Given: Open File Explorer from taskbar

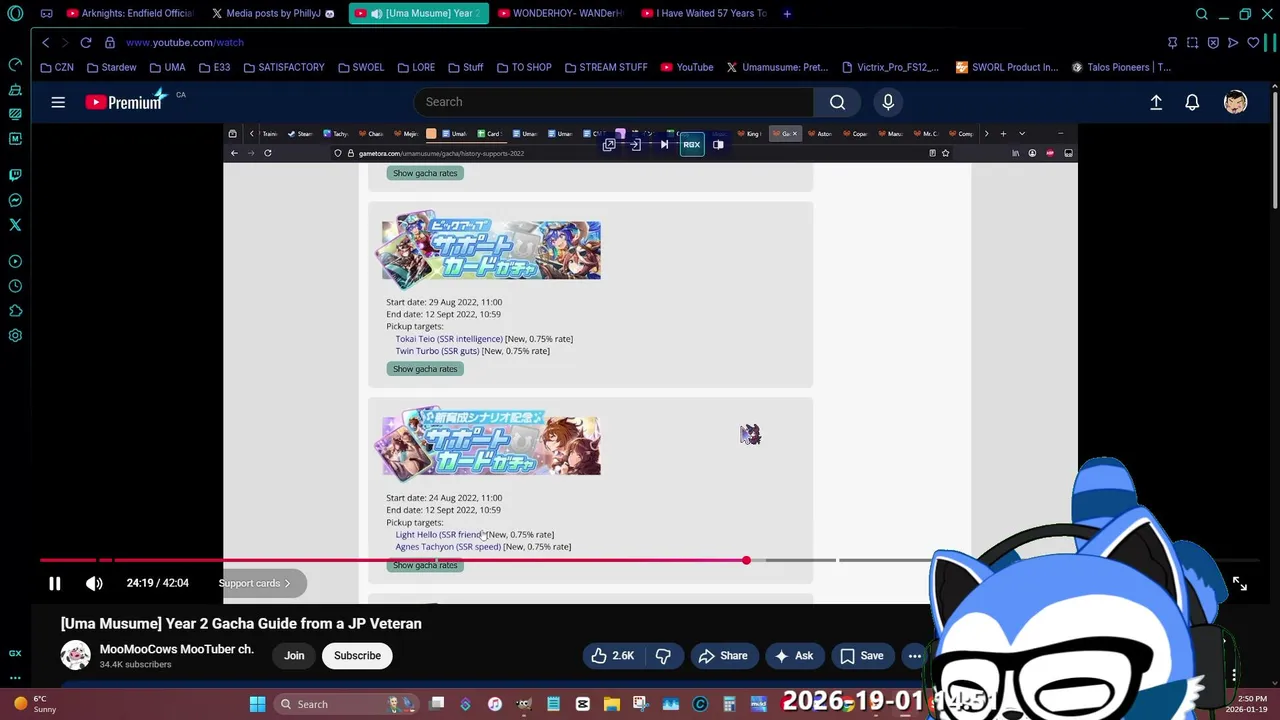Looking at the screenshot, I should [611, 704].
